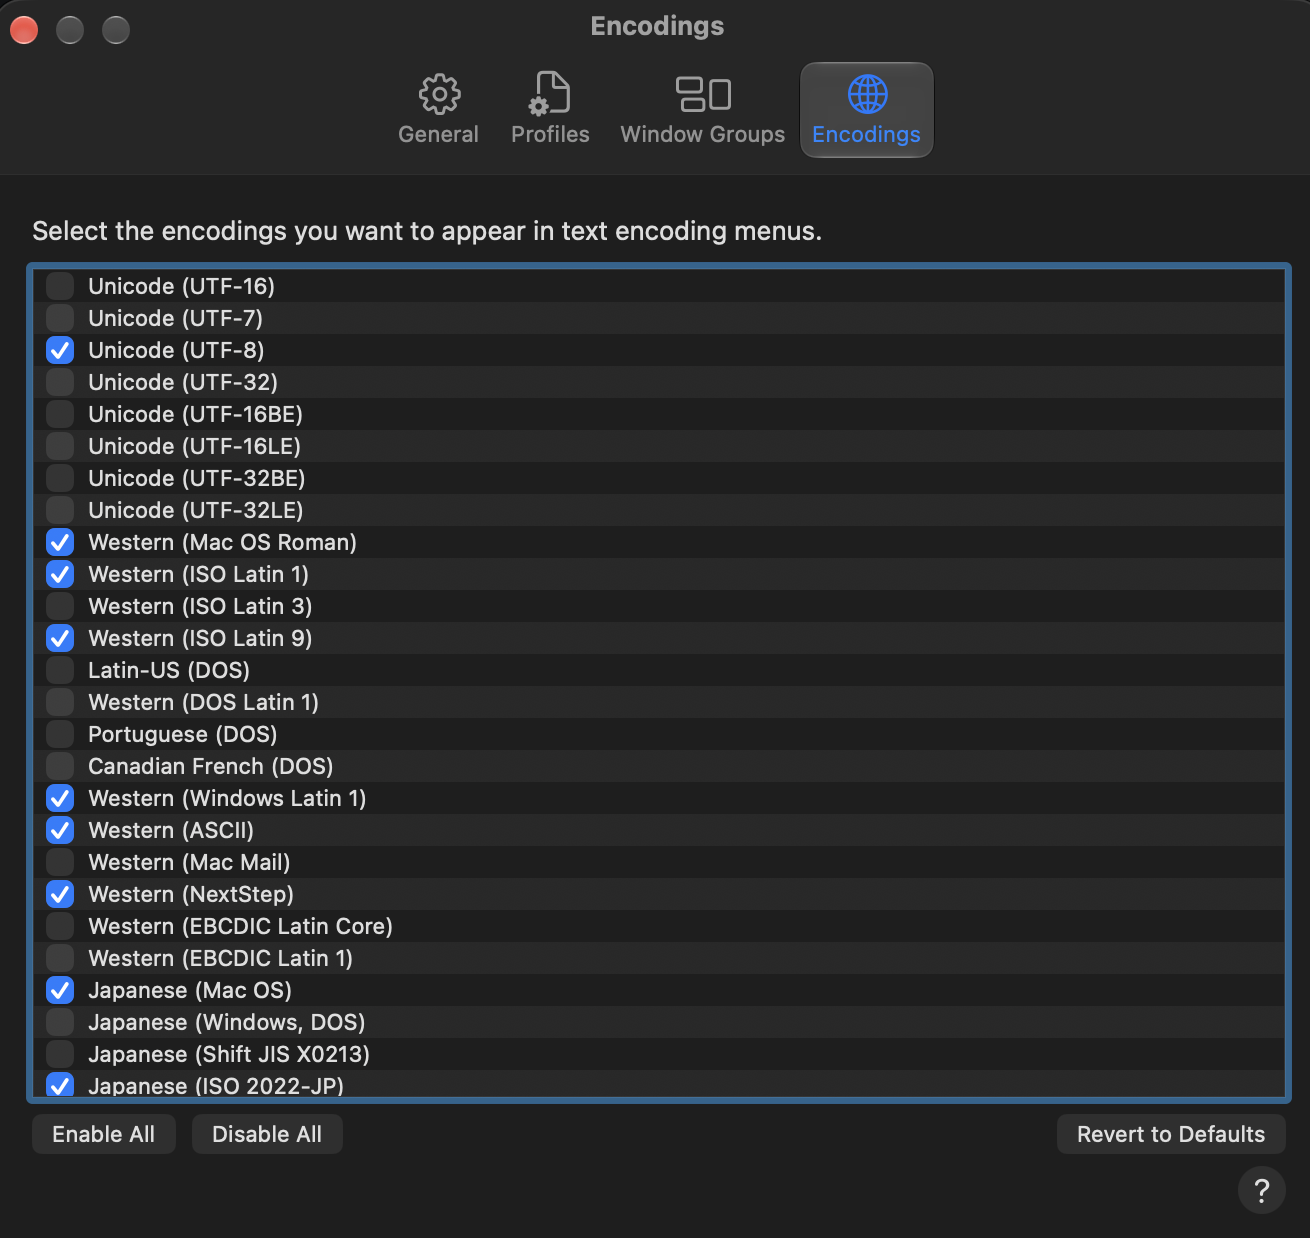Open the General settings gear icon
The width and height of the screenshot is (1310, 1238).
point(439,95)
